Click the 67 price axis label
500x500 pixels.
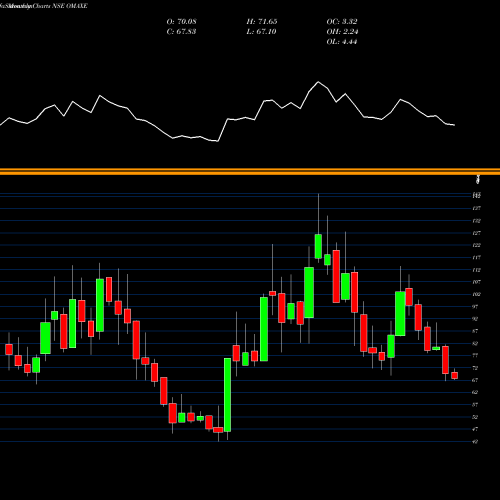(475, 380)
